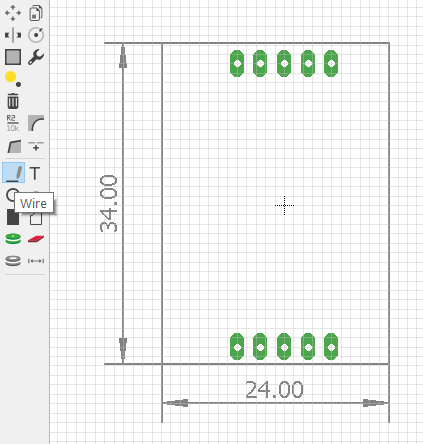Choose the R2 10k name/value tool
Viewport: 423px width, 444px height.
coord(13,123)
